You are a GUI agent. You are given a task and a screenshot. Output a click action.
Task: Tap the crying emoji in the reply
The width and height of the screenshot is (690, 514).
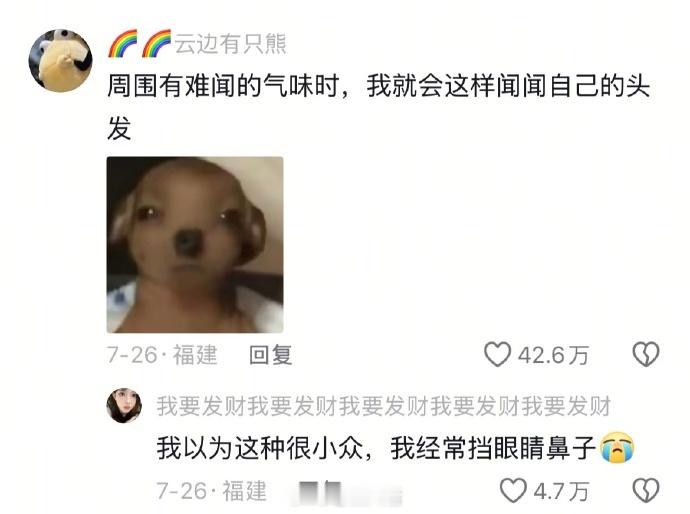coord(618,448)
